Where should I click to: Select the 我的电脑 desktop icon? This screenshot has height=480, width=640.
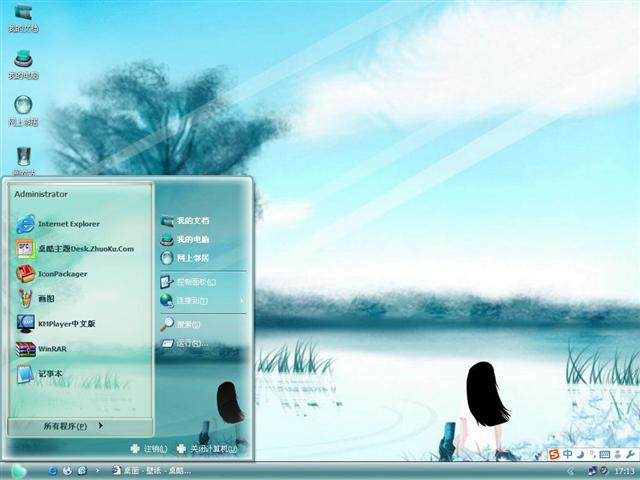(x=24, y=64)
